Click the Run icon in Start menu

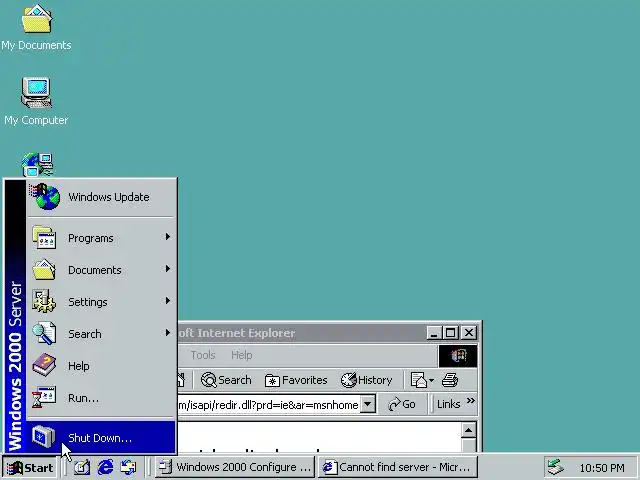click(x=44, y=398)
